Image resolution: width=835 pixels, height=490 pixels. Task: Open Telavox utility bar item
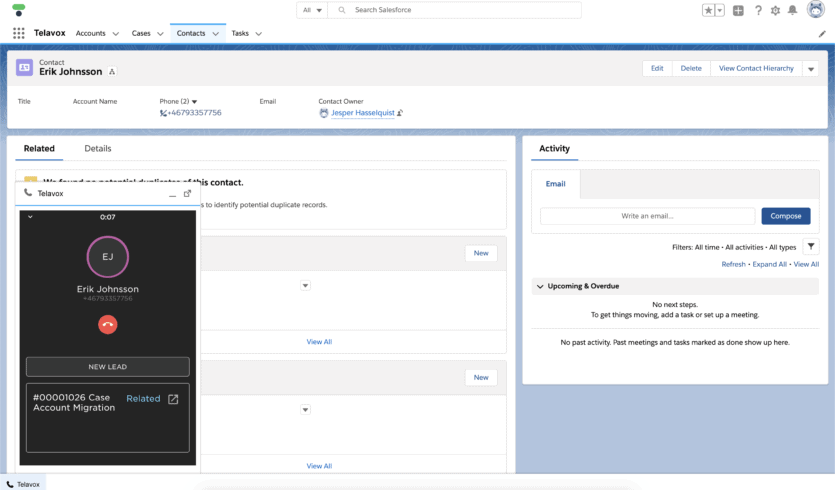pos(23,484)
